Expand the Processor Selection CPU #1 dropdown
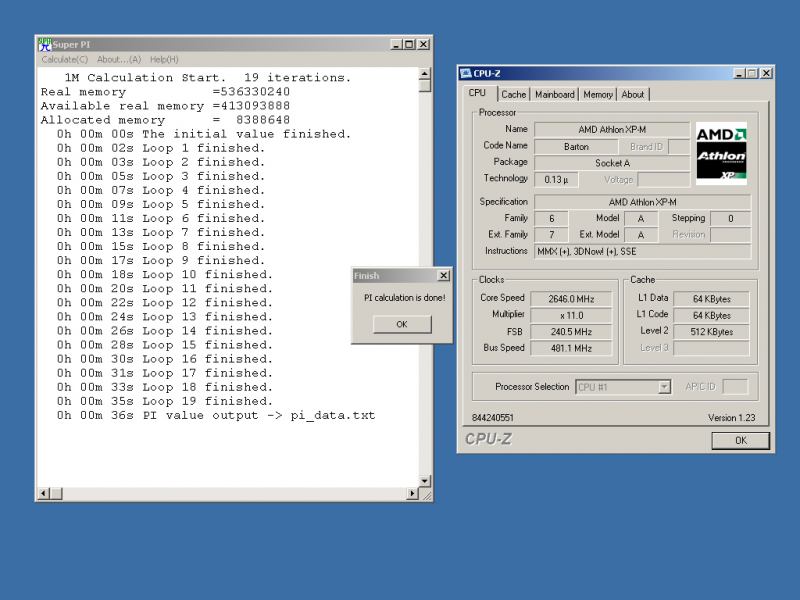Screen dimensions: 800x600 click(664, 387)
